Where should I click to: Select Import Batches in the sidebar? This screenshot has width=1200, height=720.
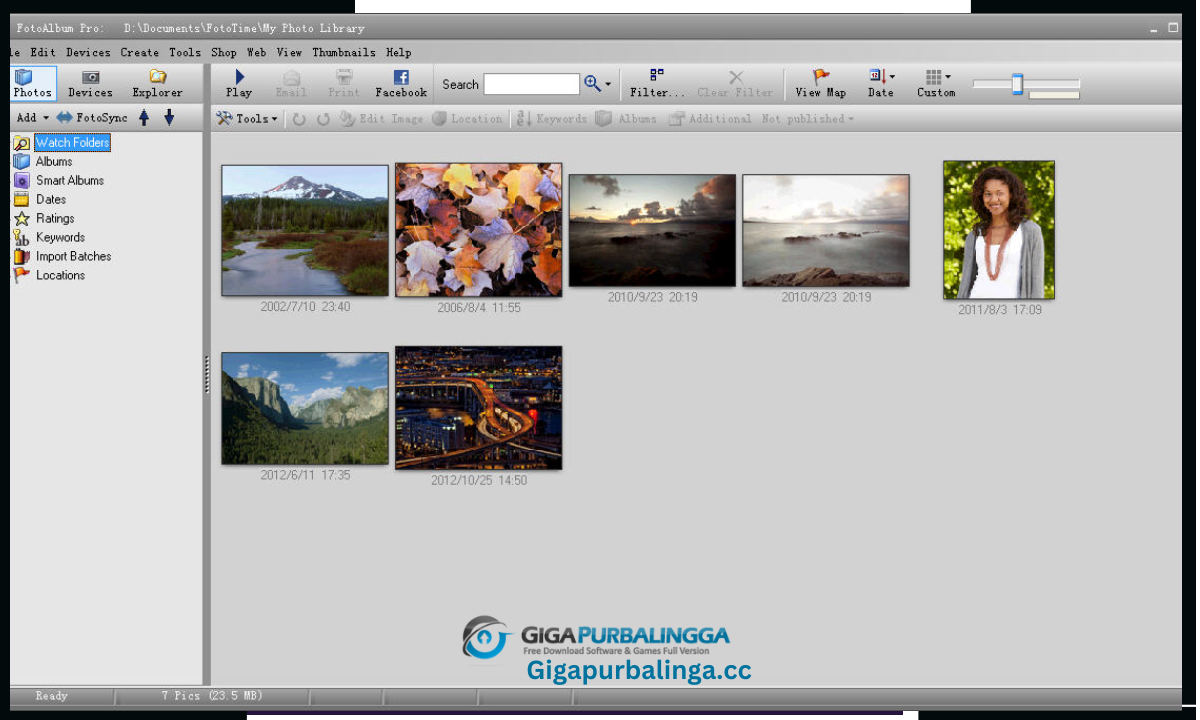[73, 256]
